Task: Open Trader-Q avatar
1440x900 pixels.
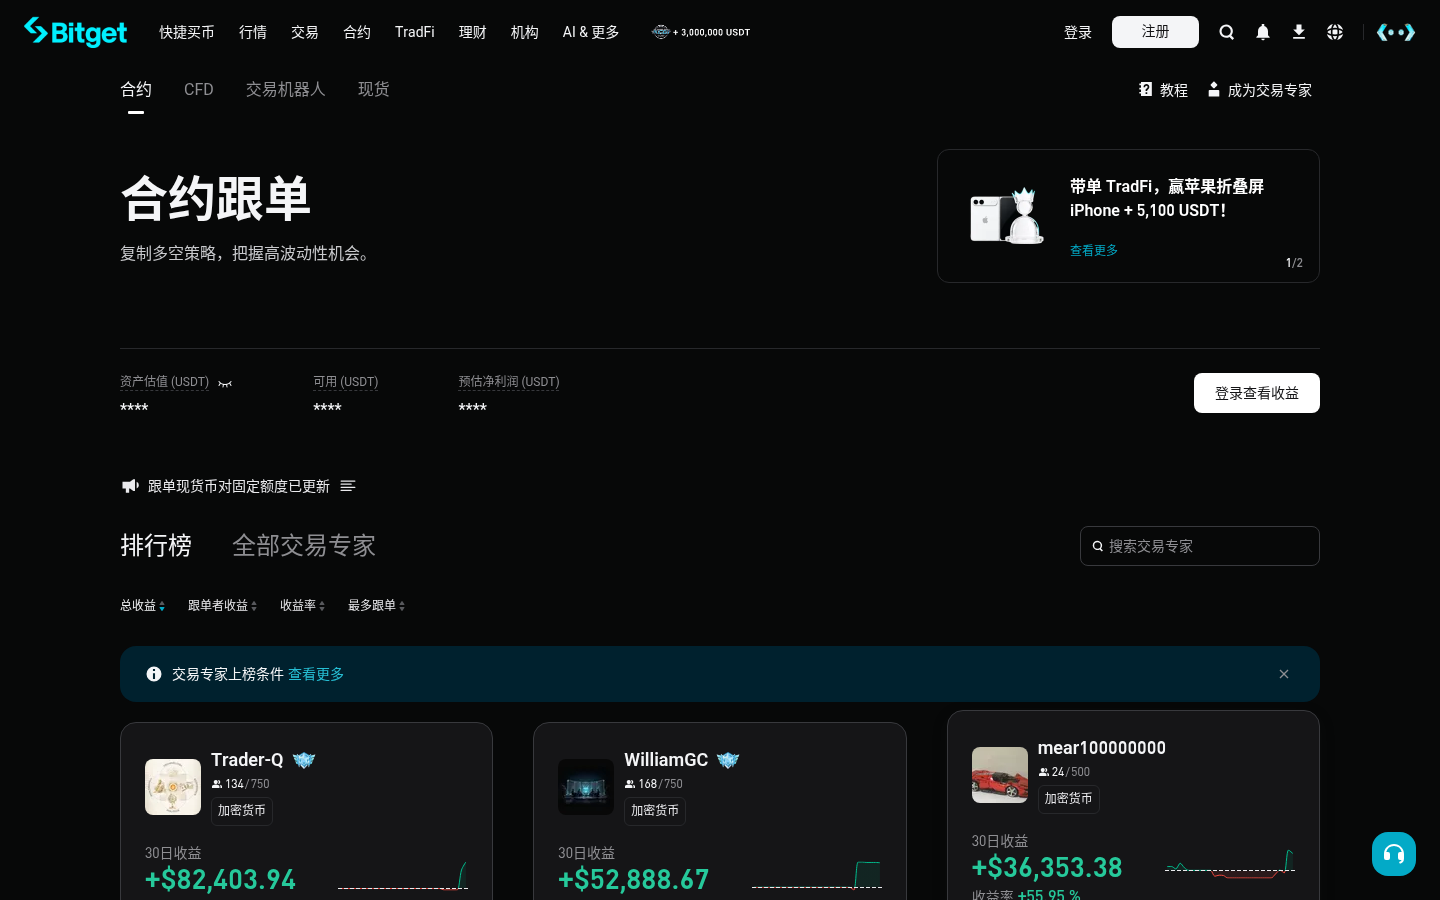Action: 173,787
